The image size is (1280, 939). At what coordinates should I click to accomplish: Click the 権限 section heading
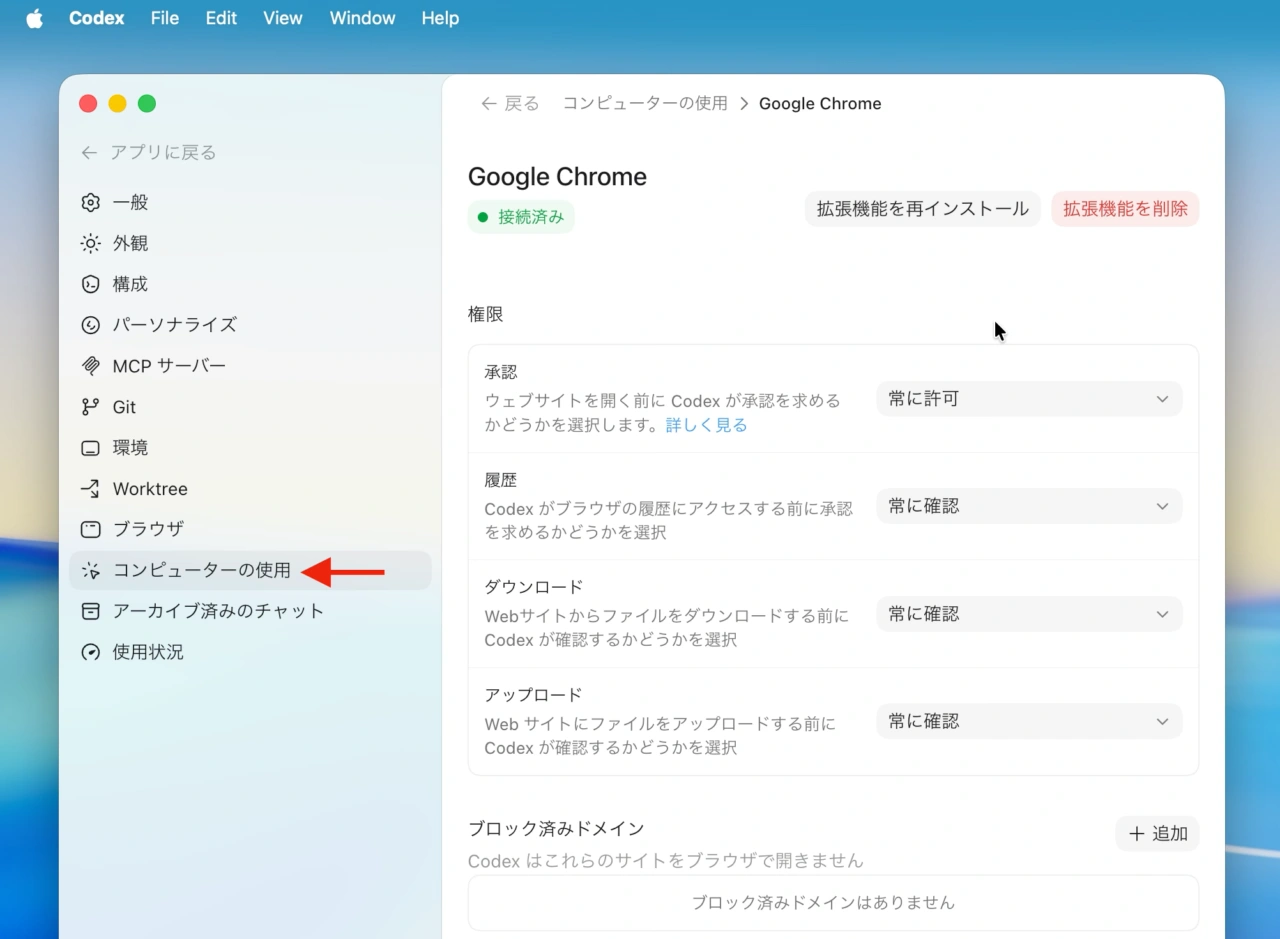(486, 314)
